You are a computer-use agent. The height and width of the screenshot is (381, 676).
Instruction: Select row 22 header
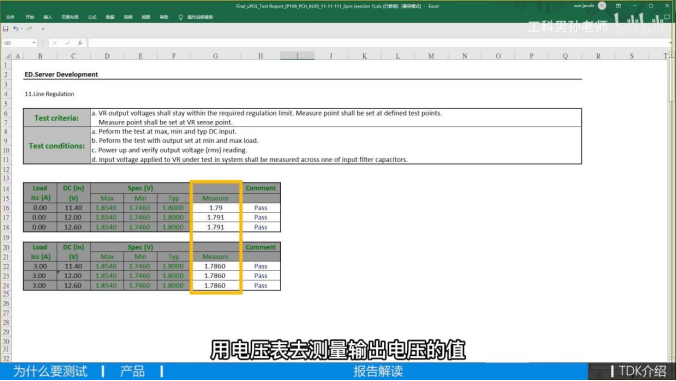click(x=6, y=266)
